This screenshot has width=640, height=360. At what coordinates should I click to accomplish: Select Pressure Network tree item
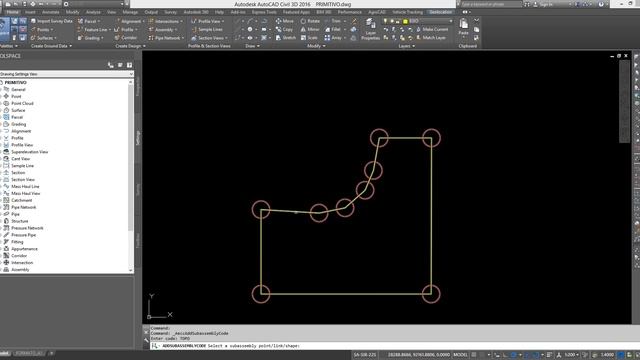click(27, 228)
